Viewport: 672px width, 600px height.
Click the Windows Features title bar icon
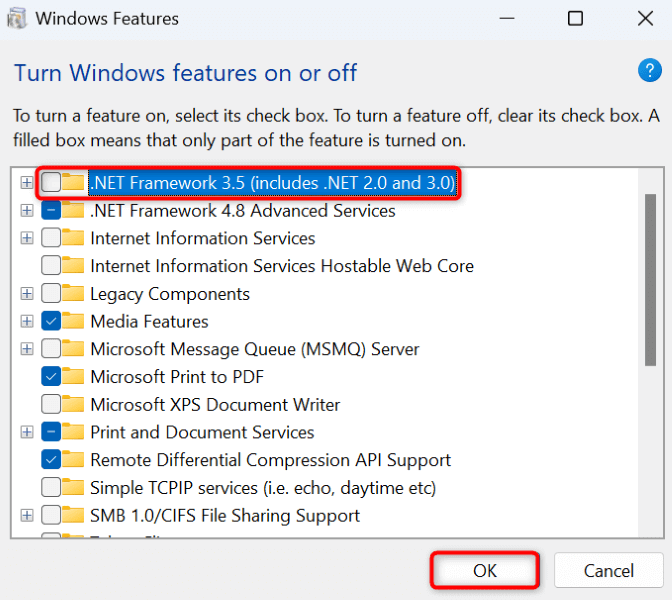pyautogui.click(x=17, y=19)
